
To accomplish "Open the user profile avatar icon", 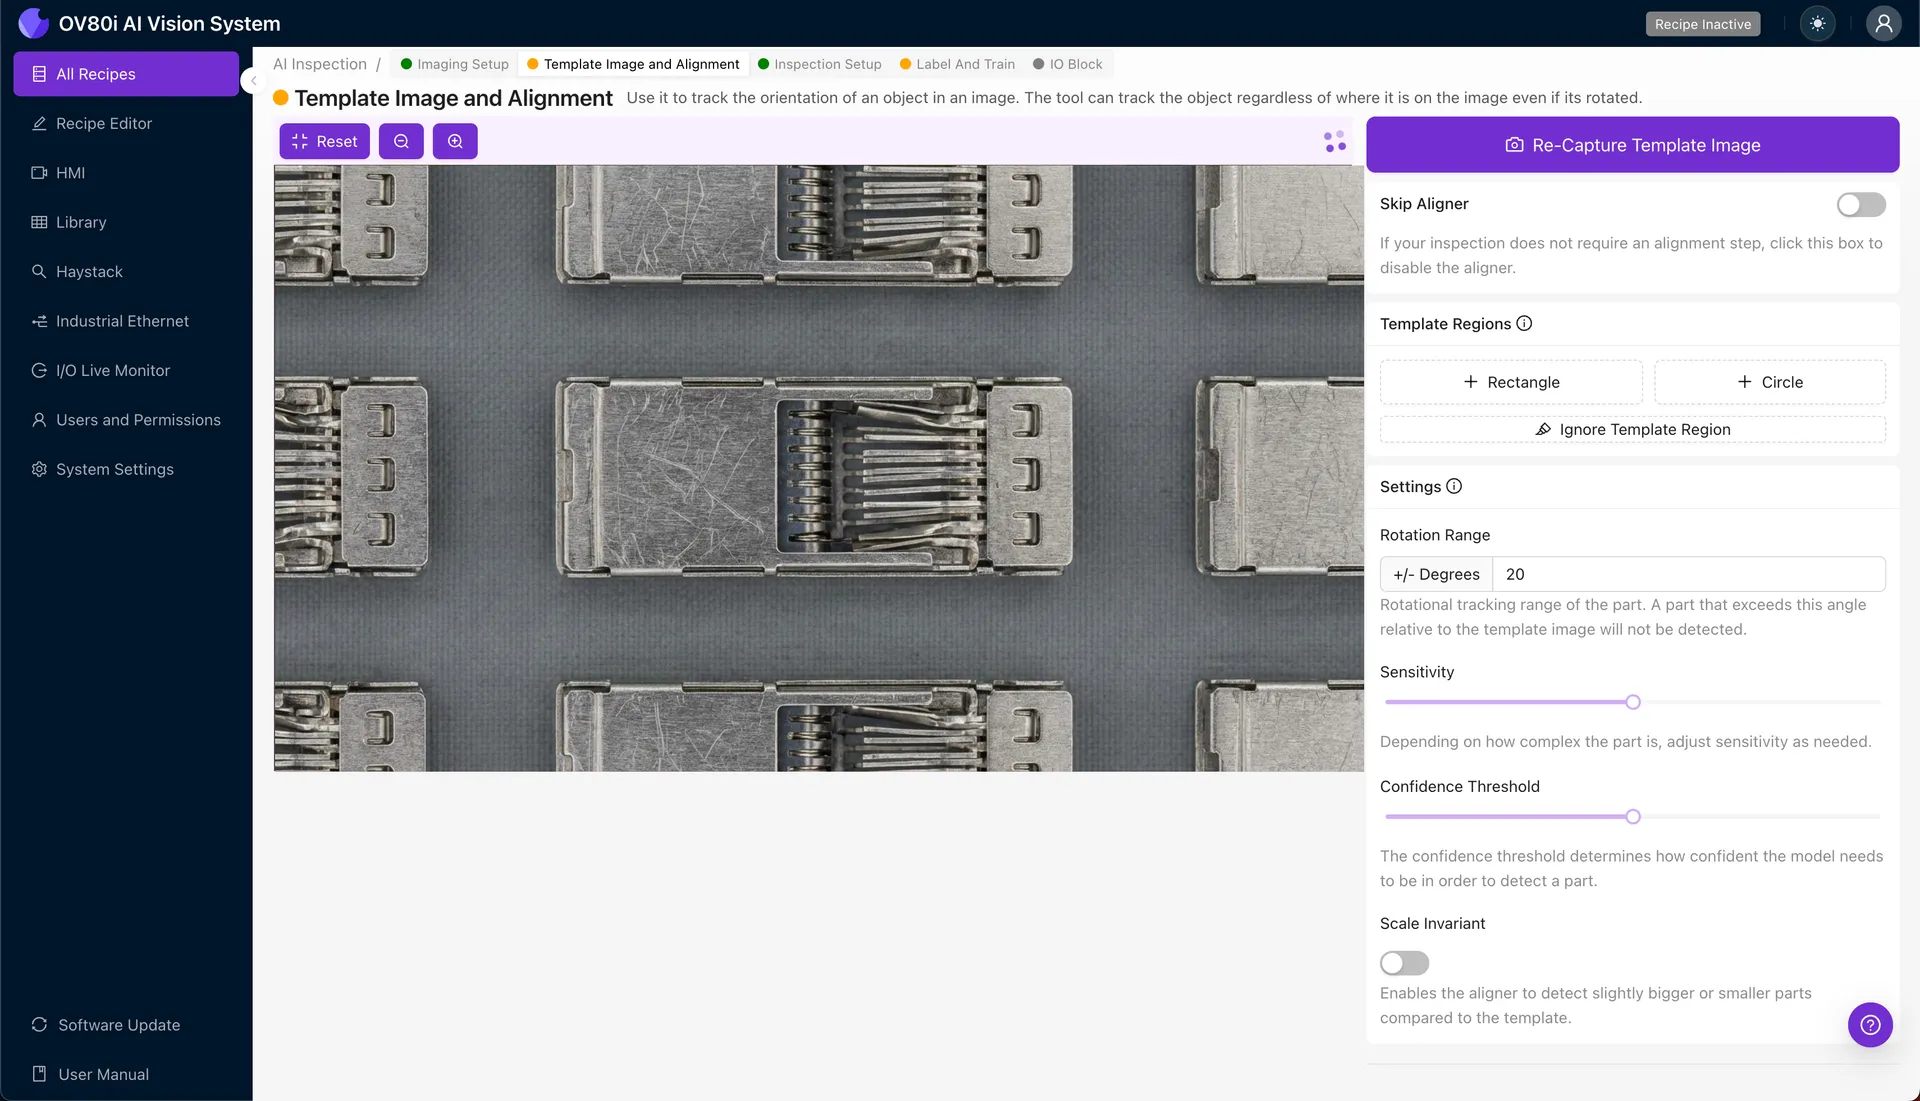I will [x=1883, y=24].
